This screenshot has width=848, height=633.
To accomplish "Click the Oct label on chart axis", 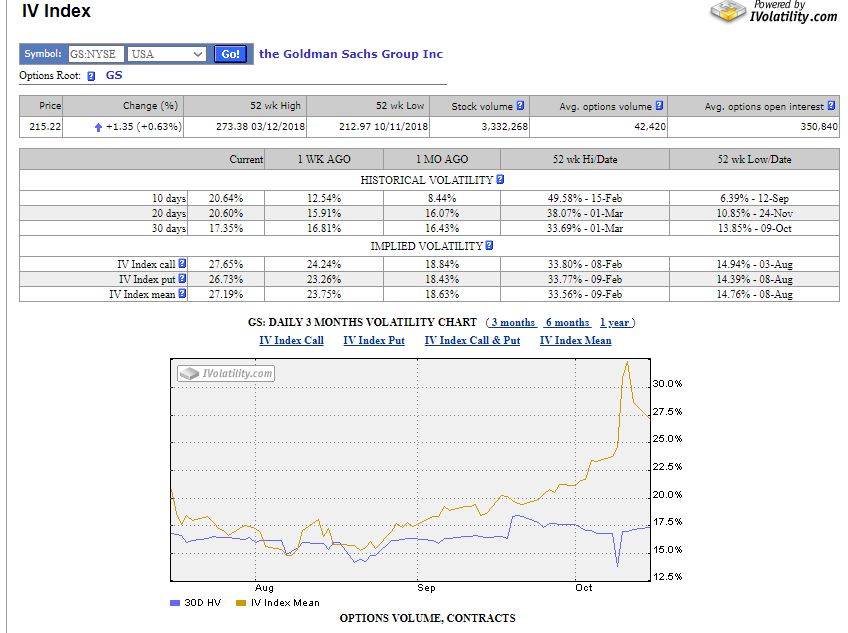I will (x=584, y=588).
